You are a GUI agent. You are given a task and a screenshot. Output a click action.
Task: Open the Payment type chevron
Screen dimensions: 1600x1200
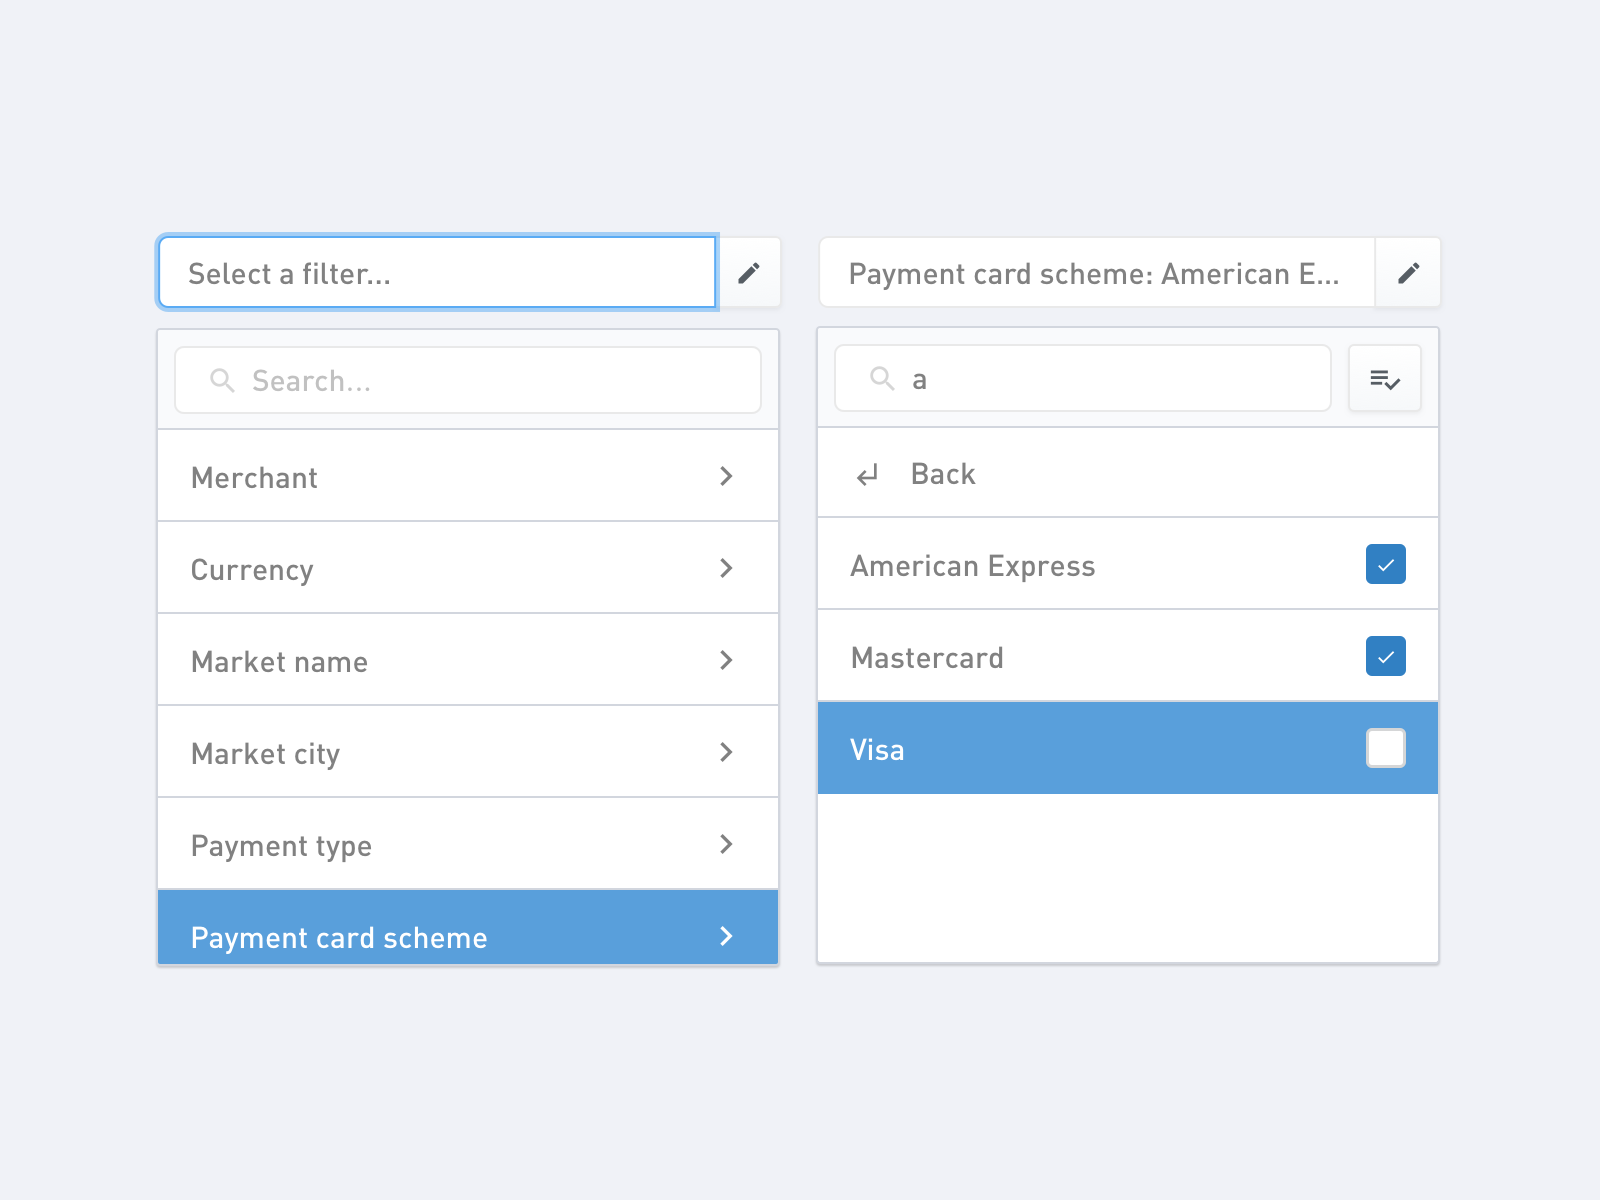point(727,845)
